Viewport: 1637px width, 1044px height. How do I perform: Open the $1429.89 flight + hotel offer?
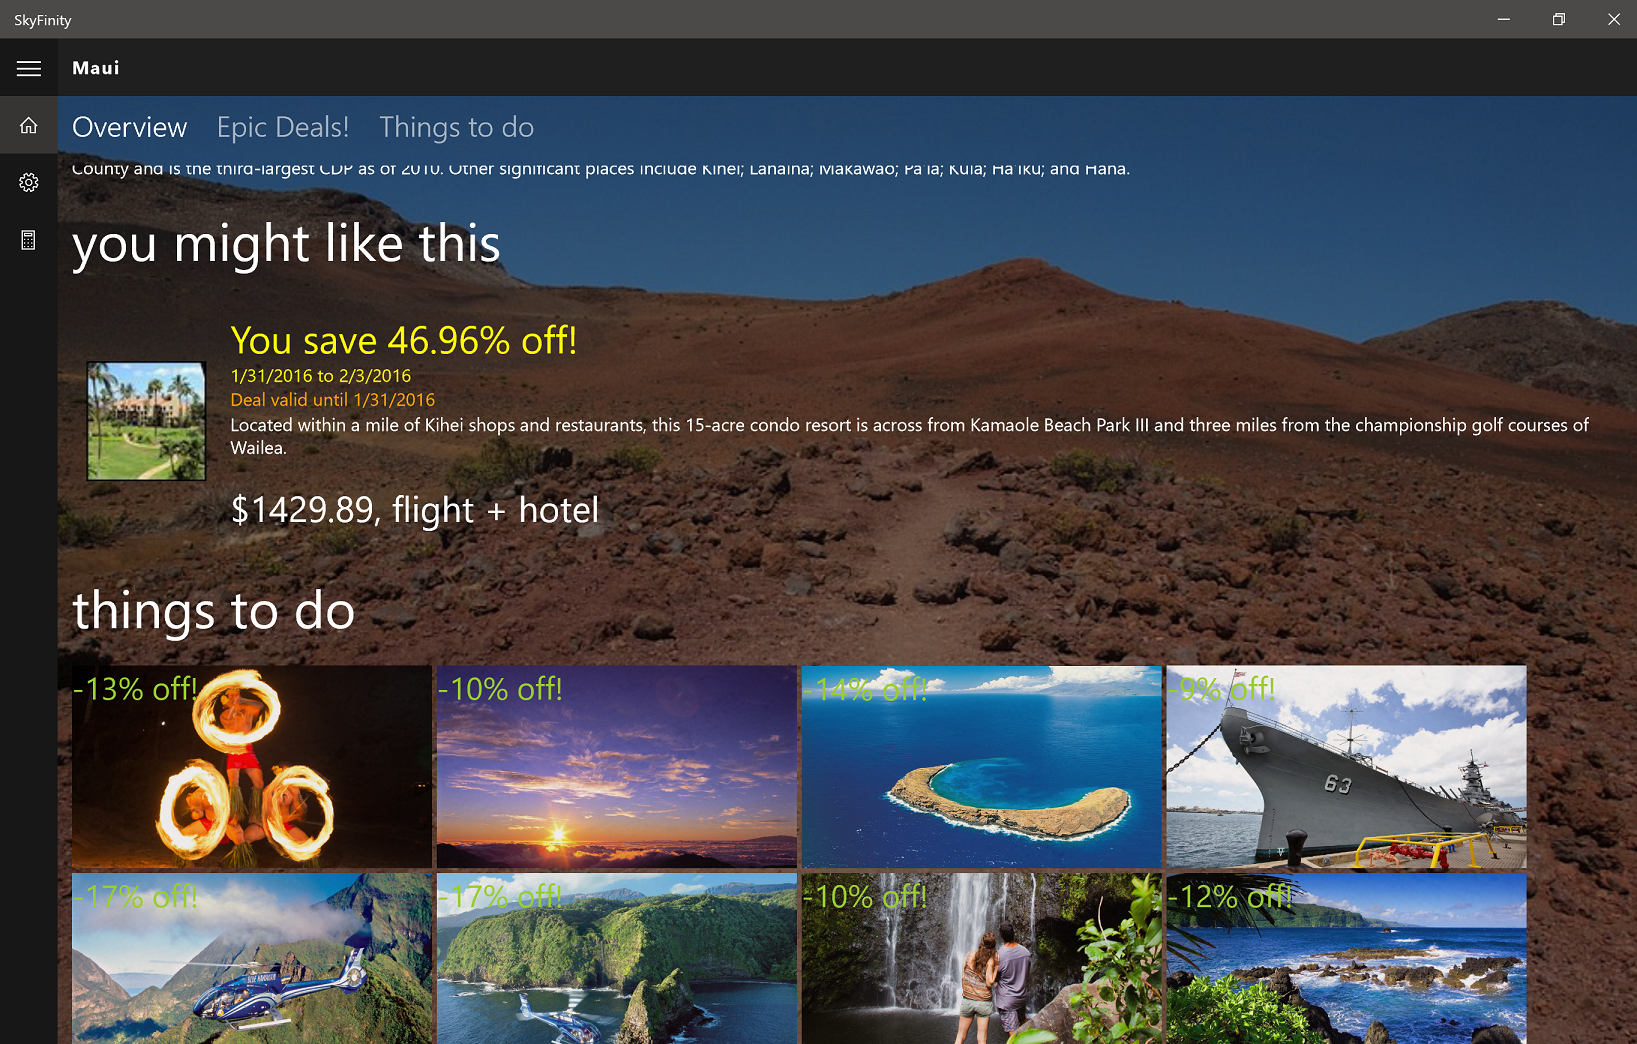pyautogui.click(x=415, y=510)
